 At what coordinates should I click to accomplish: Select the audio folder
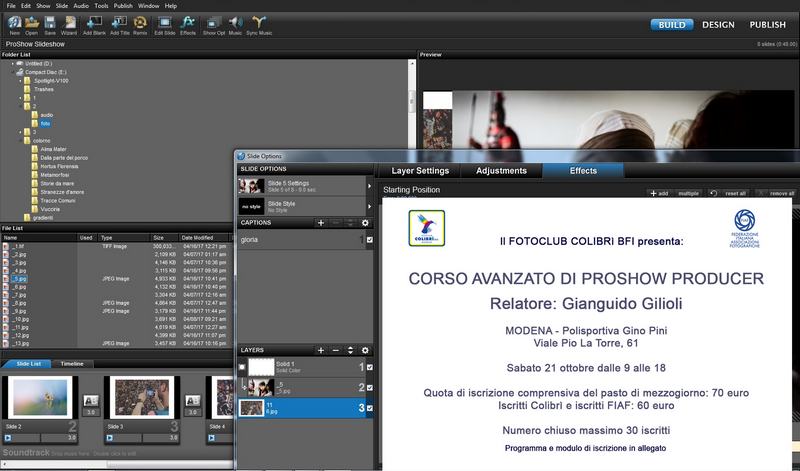point(46,115)
